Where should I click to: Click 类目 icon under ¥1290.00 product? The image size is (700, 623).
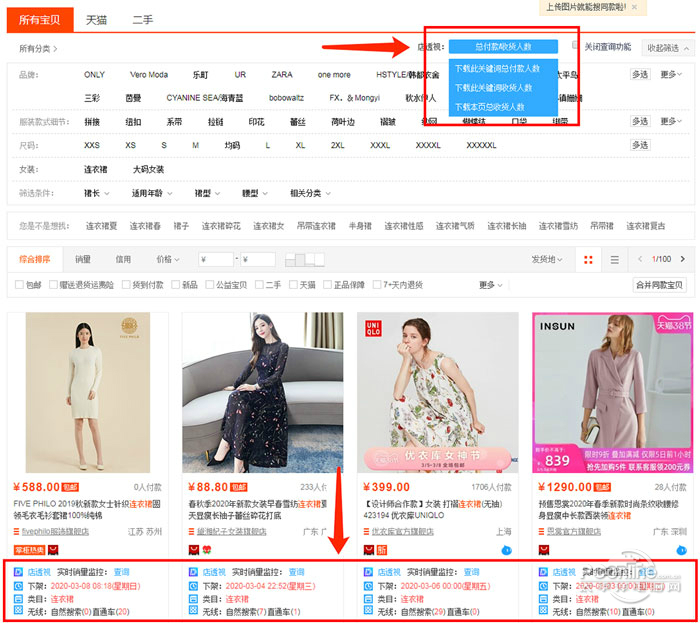pyautogui.click(x=543, y=598)
